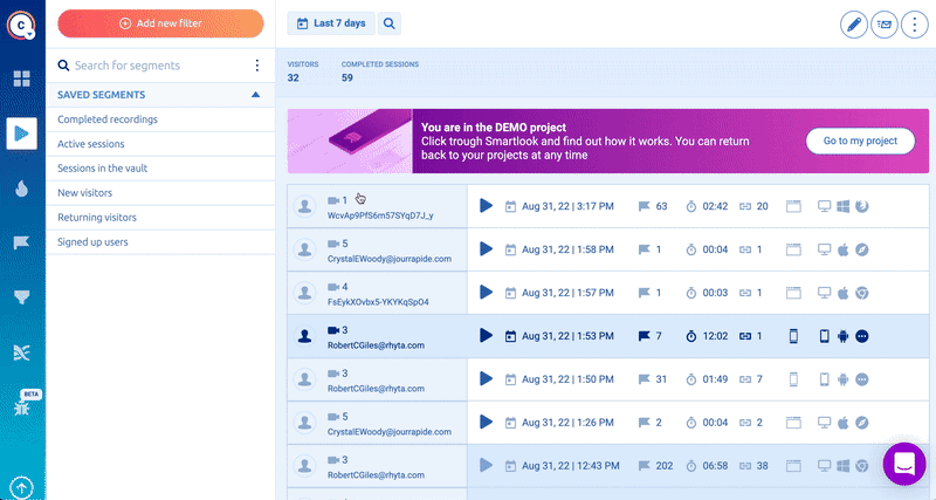Click CrystalEWoody@jourrapide.com in 1:58 PM row
Screen dimensions: 936x500
point(389,259)
